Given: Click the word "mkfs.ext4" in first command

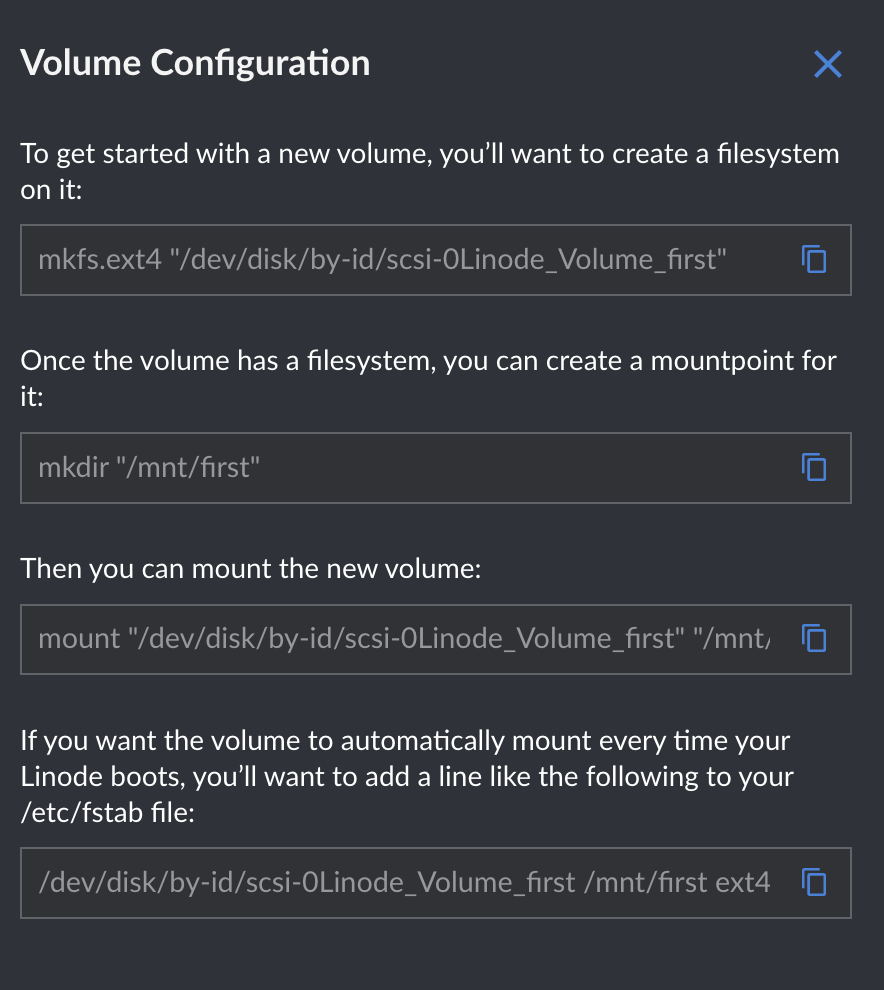Looking at the screenshot, I should (100, 259).
